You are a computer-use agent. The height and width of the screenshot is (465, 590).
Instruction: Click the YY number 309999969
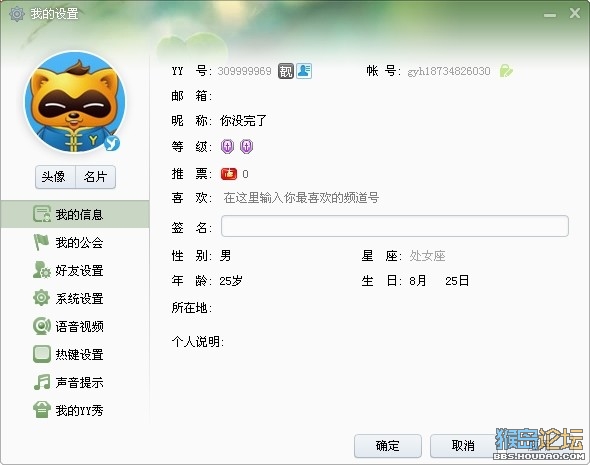245,71
